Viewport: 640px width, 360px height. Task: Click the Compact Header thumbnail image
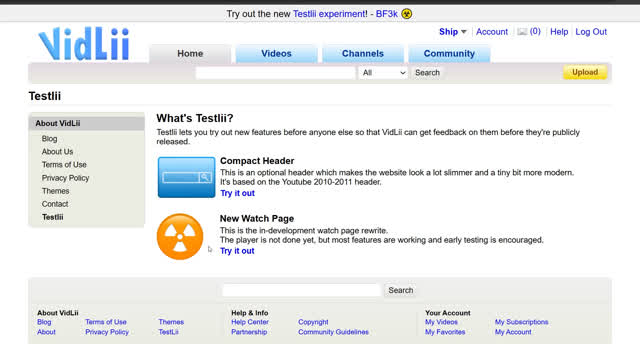[187, 177]
